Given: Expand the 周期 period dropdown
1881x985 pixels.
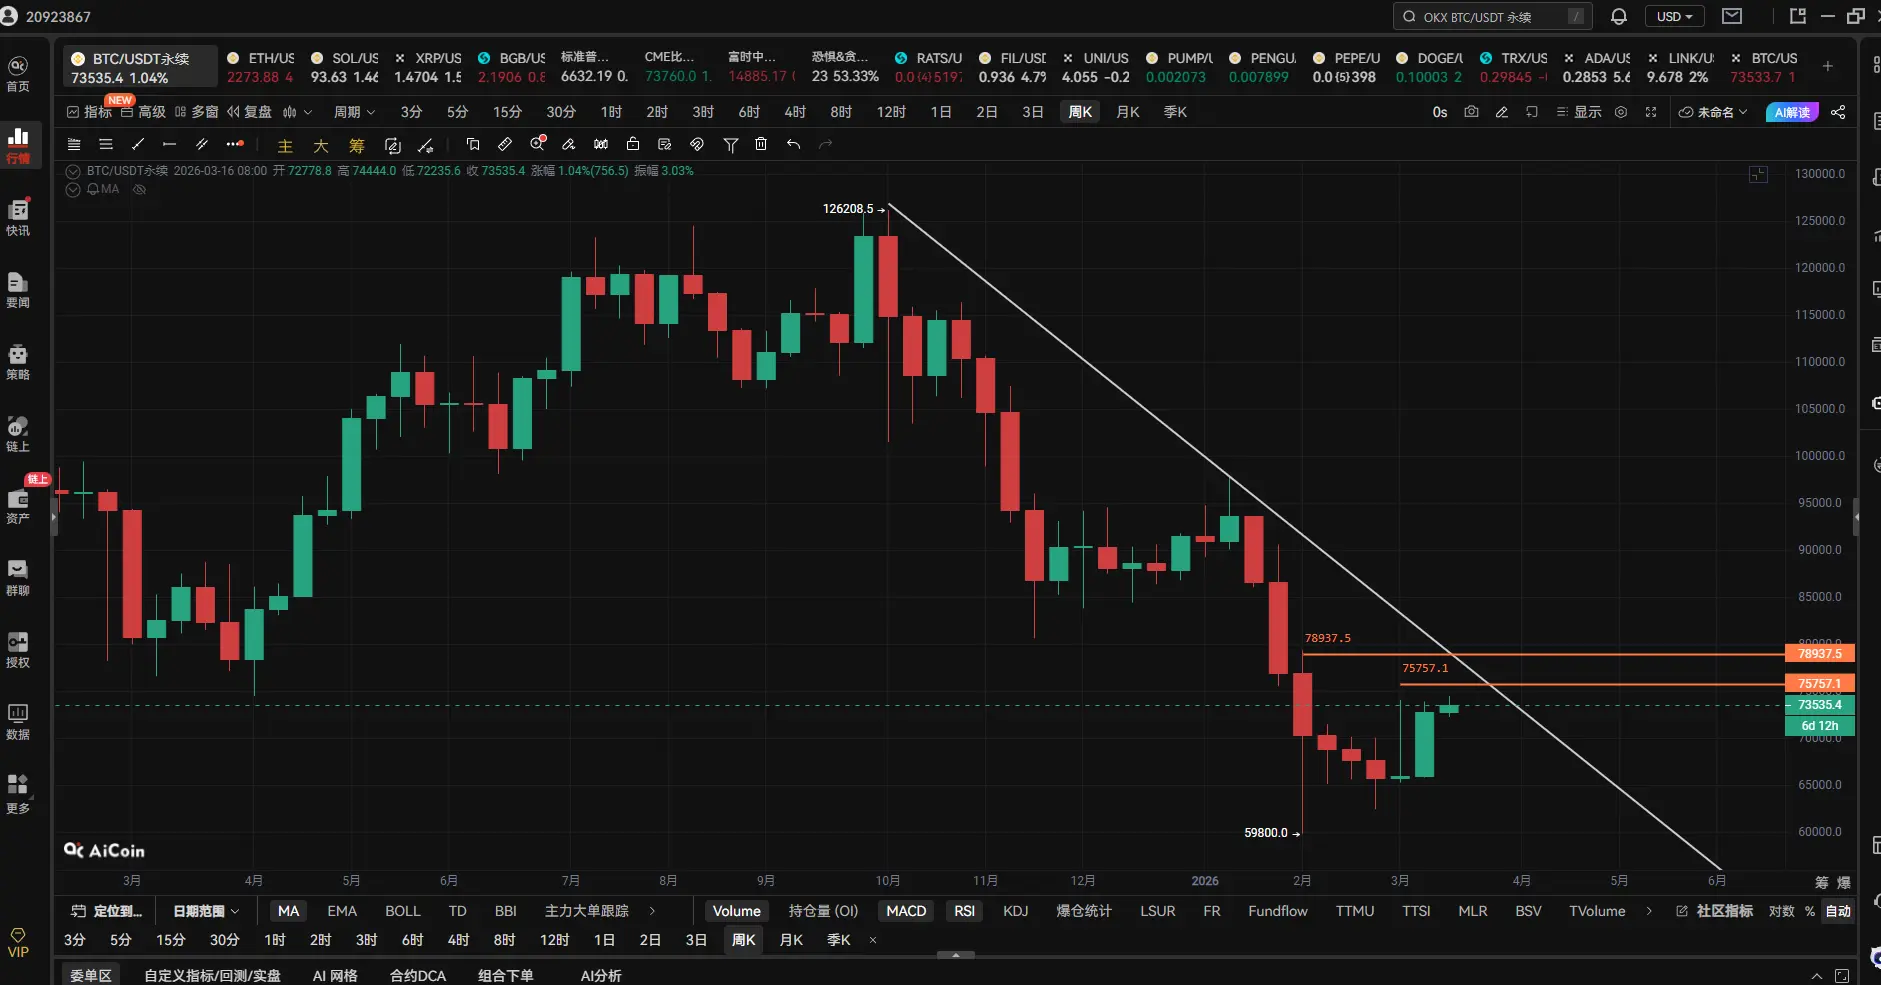Looking at the screenshot, I should coord(354,112).
